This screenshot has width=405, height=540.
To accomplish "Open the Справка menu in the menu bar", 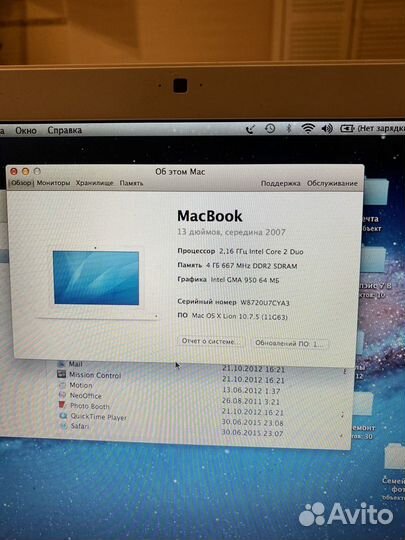I will tap(64, 131).
